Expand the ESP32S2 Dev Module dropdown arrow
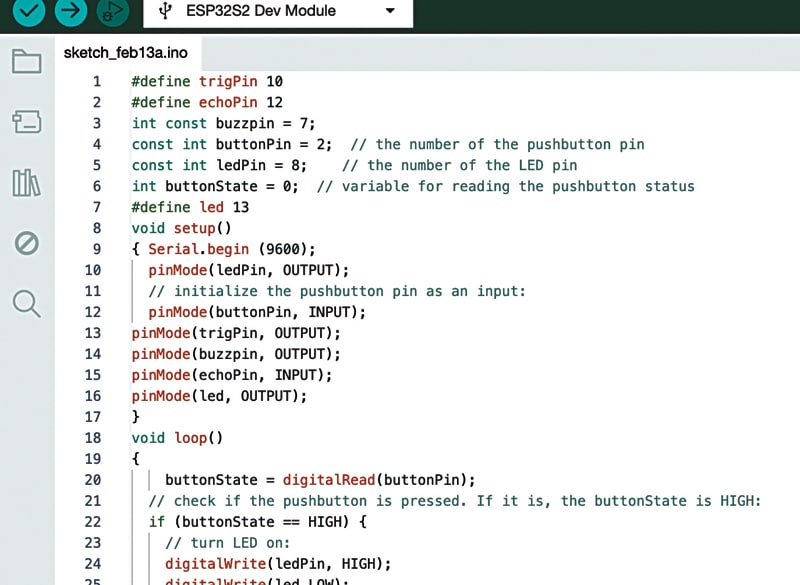 point(391,12)
